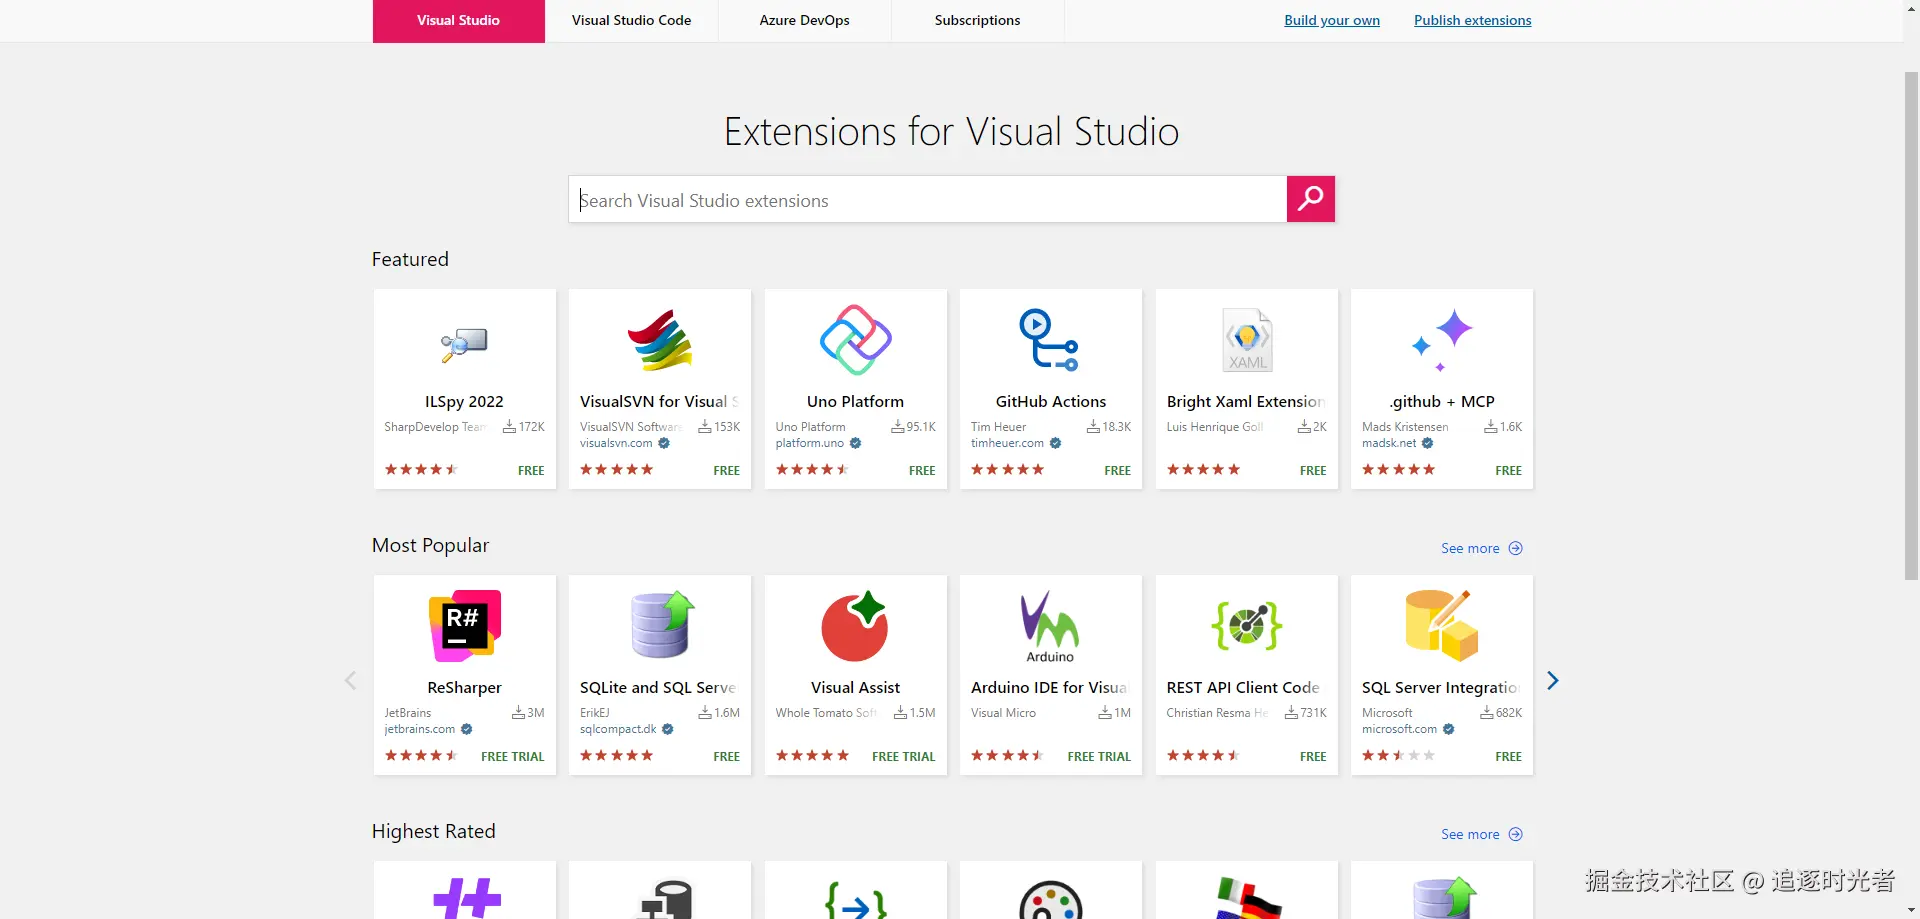
Task: Click the magnifier search button
Action: tap(1311, 199)
